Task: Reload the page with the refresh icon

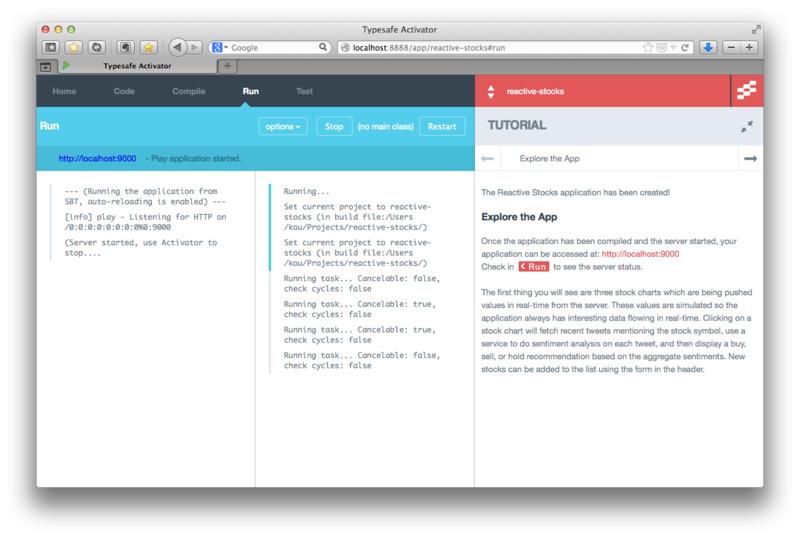Action: [x=685, y=47]
